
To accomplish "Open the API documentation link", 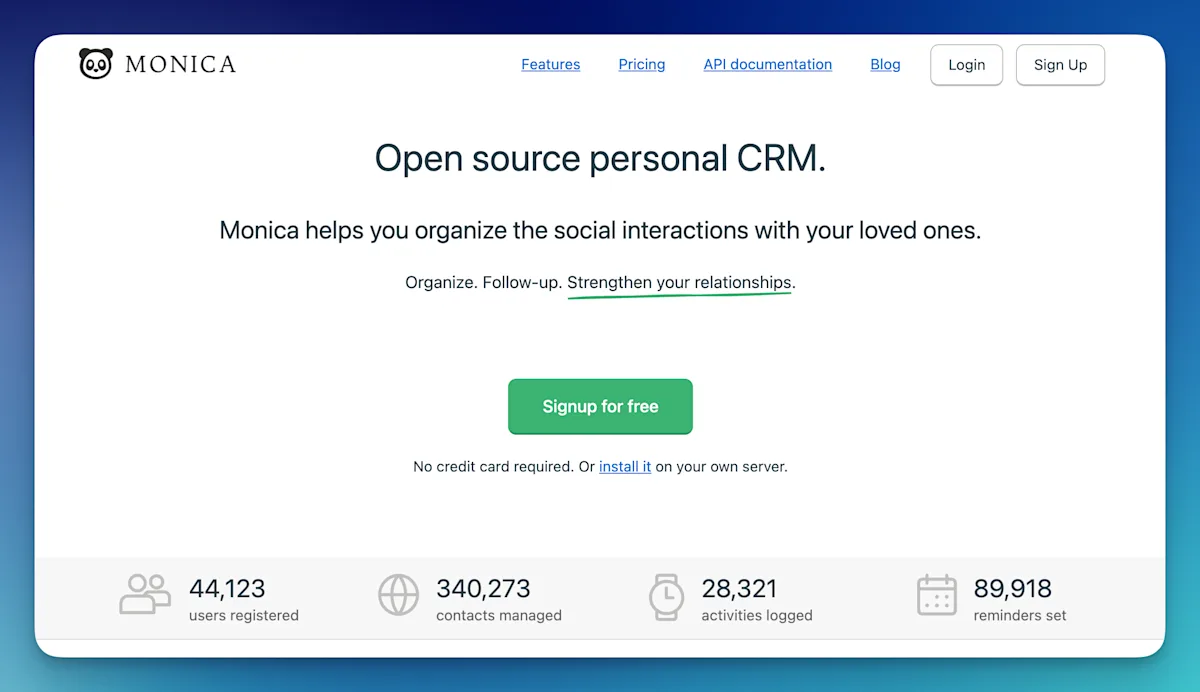I will tap(768, 64).
